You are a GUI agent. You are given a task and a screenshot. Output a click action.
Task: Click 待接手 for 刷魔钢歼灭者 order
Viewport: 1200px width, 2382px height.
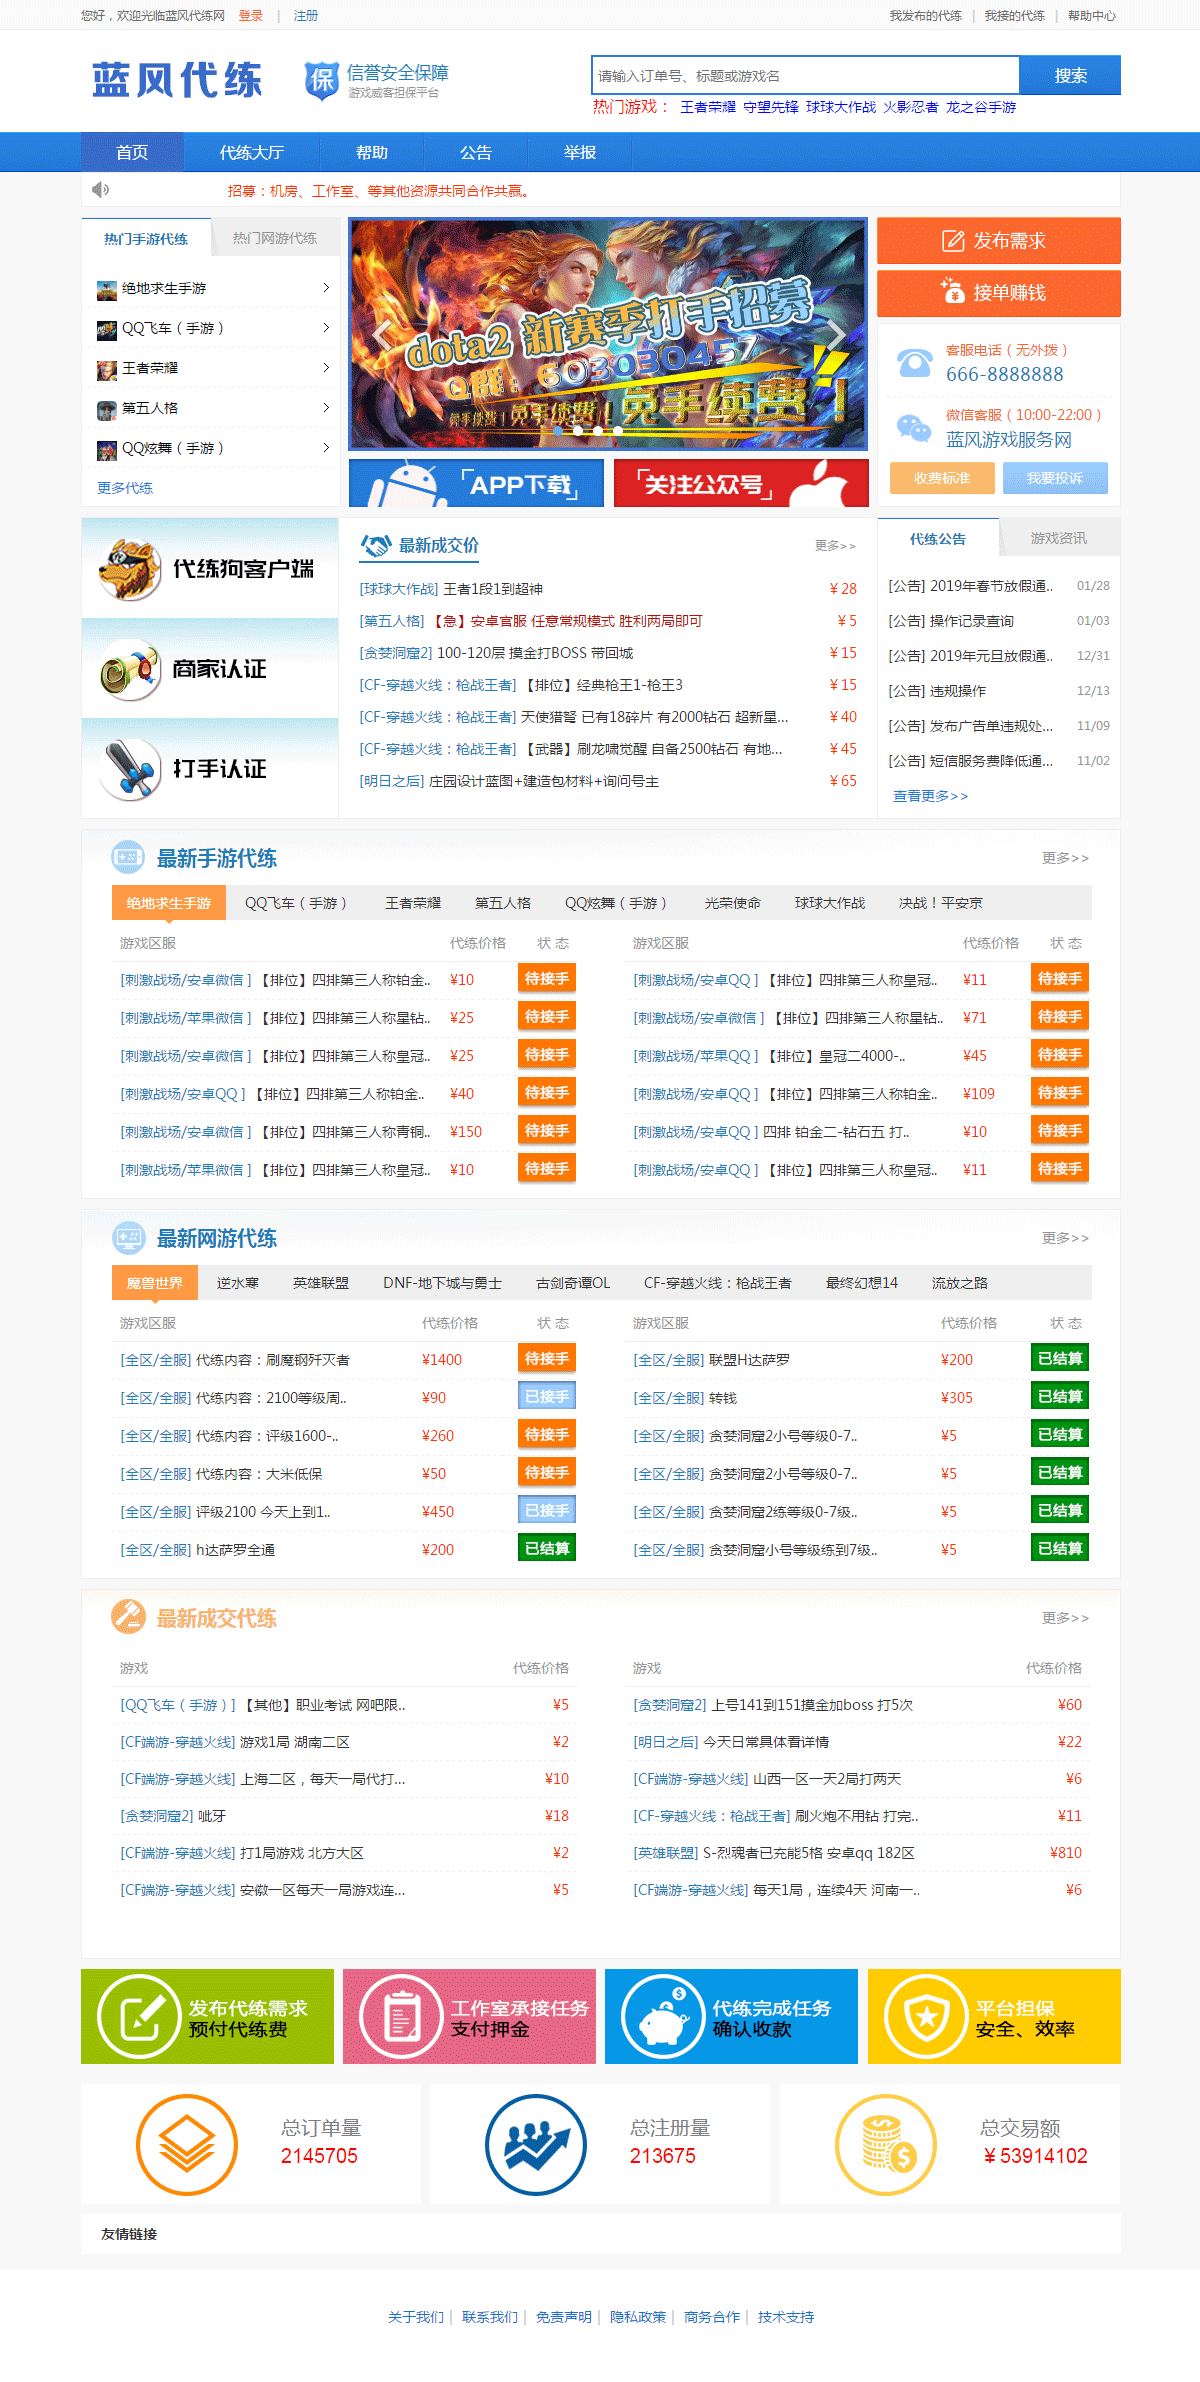[x=547, y=1359]
